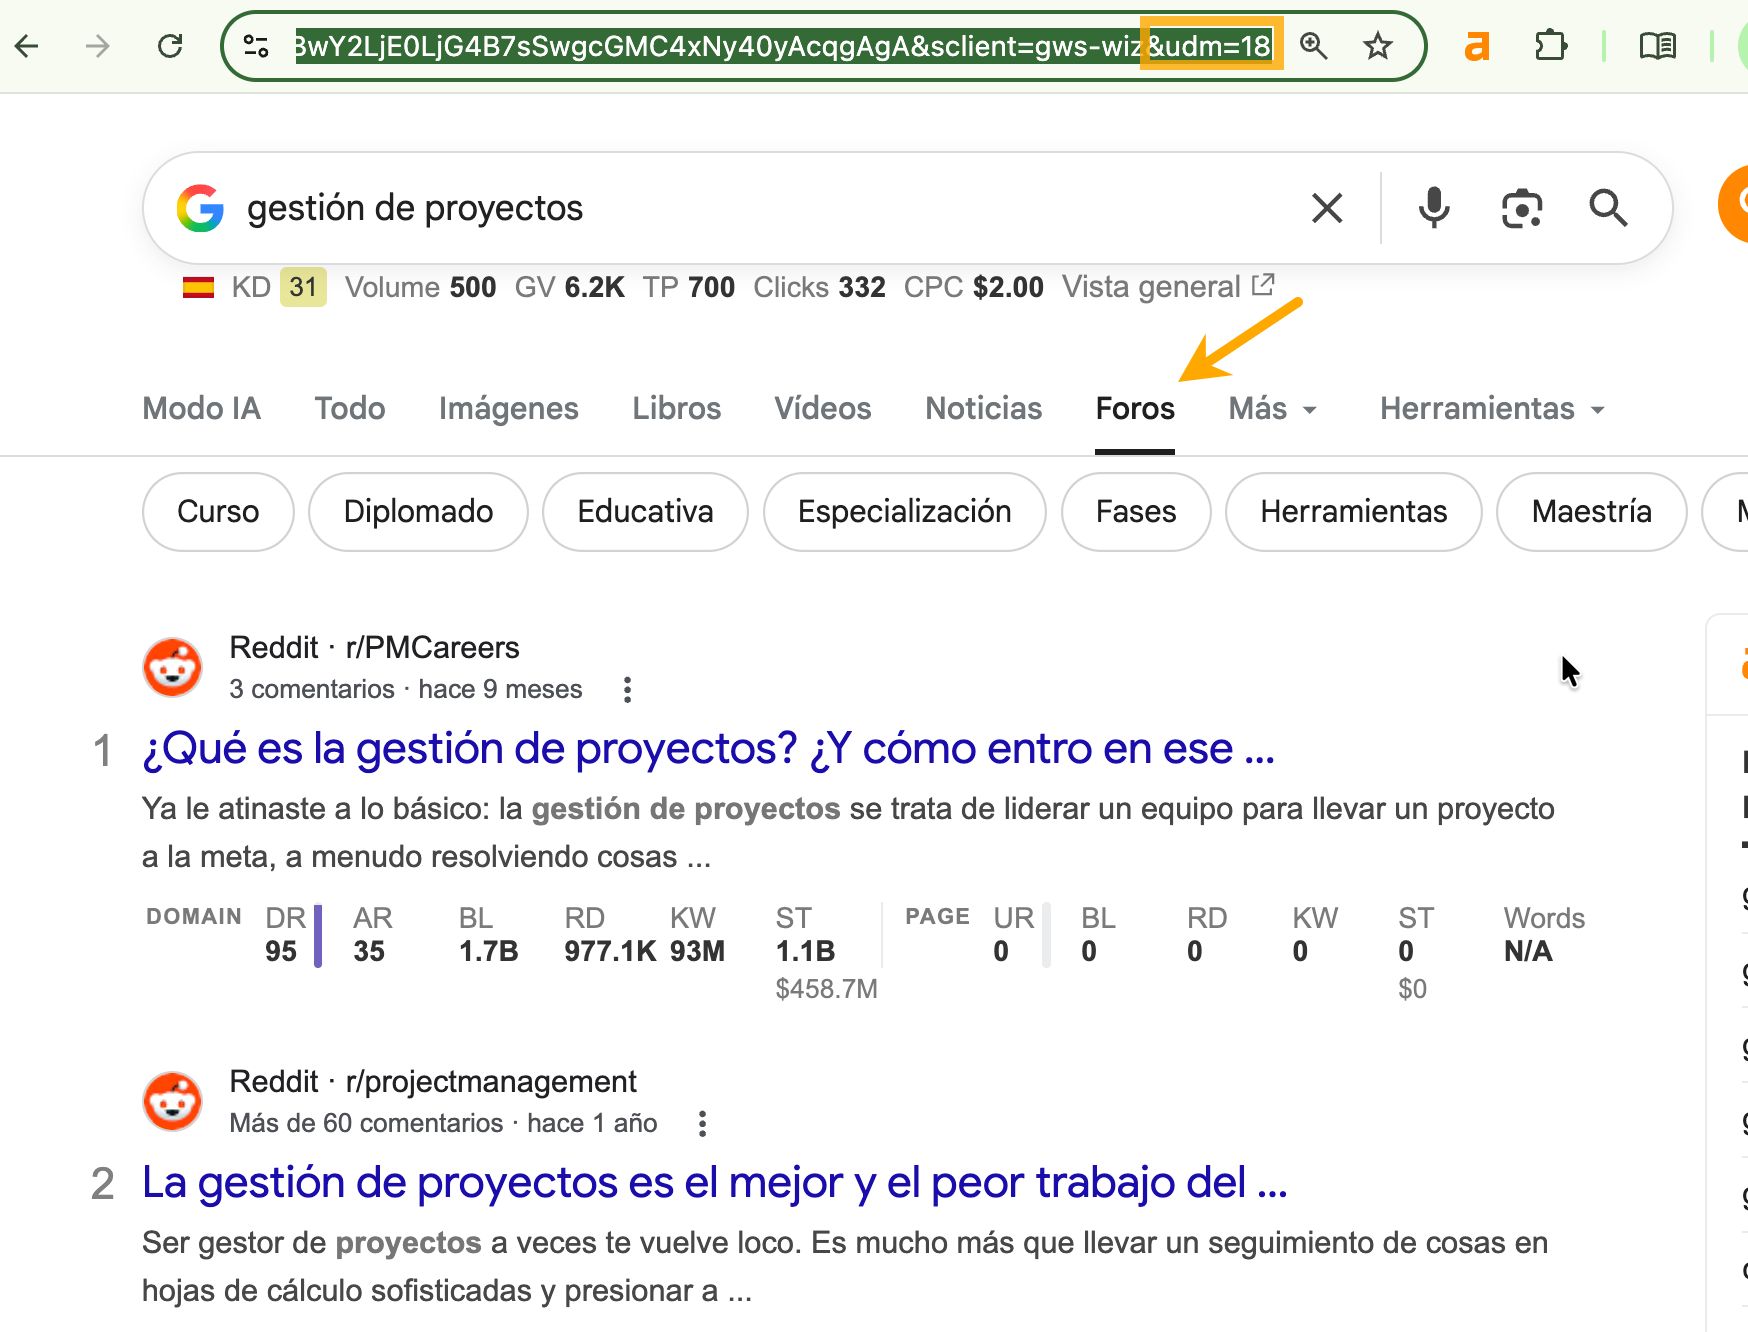1748x1332 pixels.
Task: Expand the Herramientas tools dropdown
Action: 1492,408
